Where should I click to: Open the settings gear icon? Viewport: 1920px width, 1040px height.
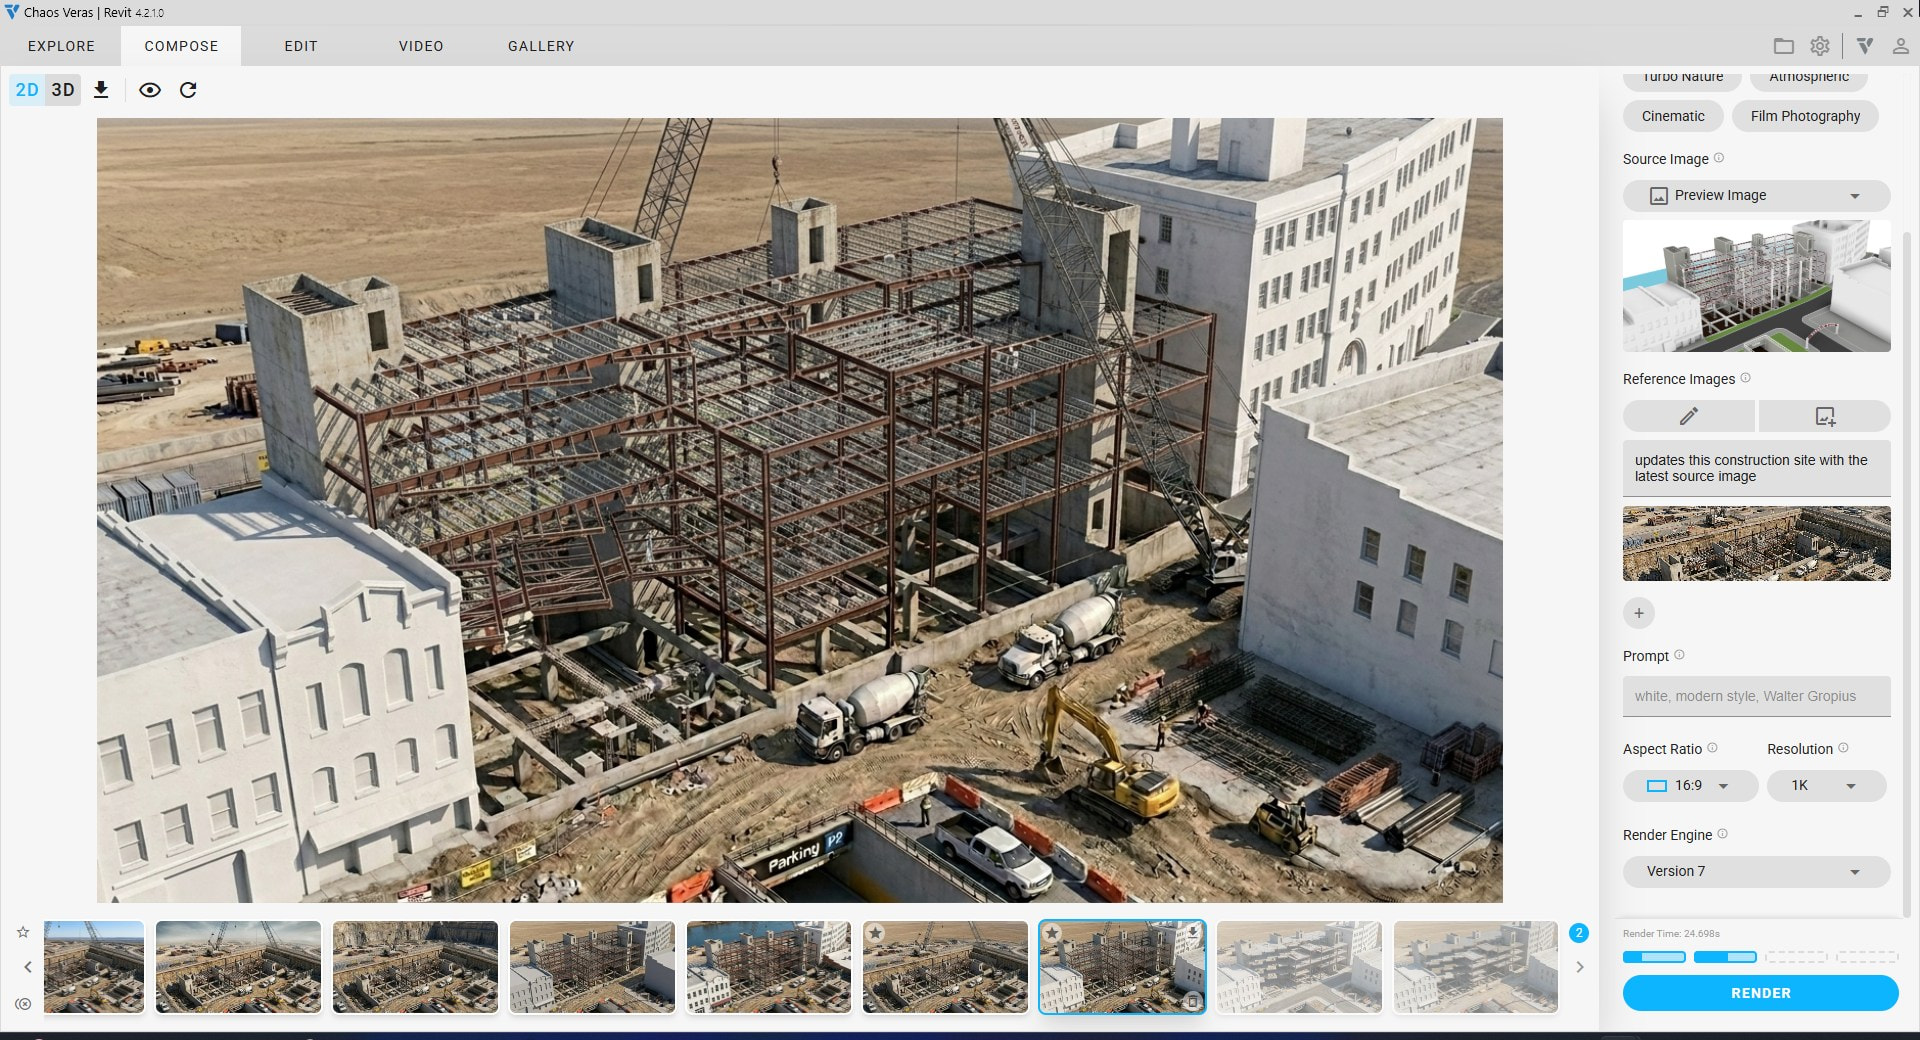(1820, 46)
